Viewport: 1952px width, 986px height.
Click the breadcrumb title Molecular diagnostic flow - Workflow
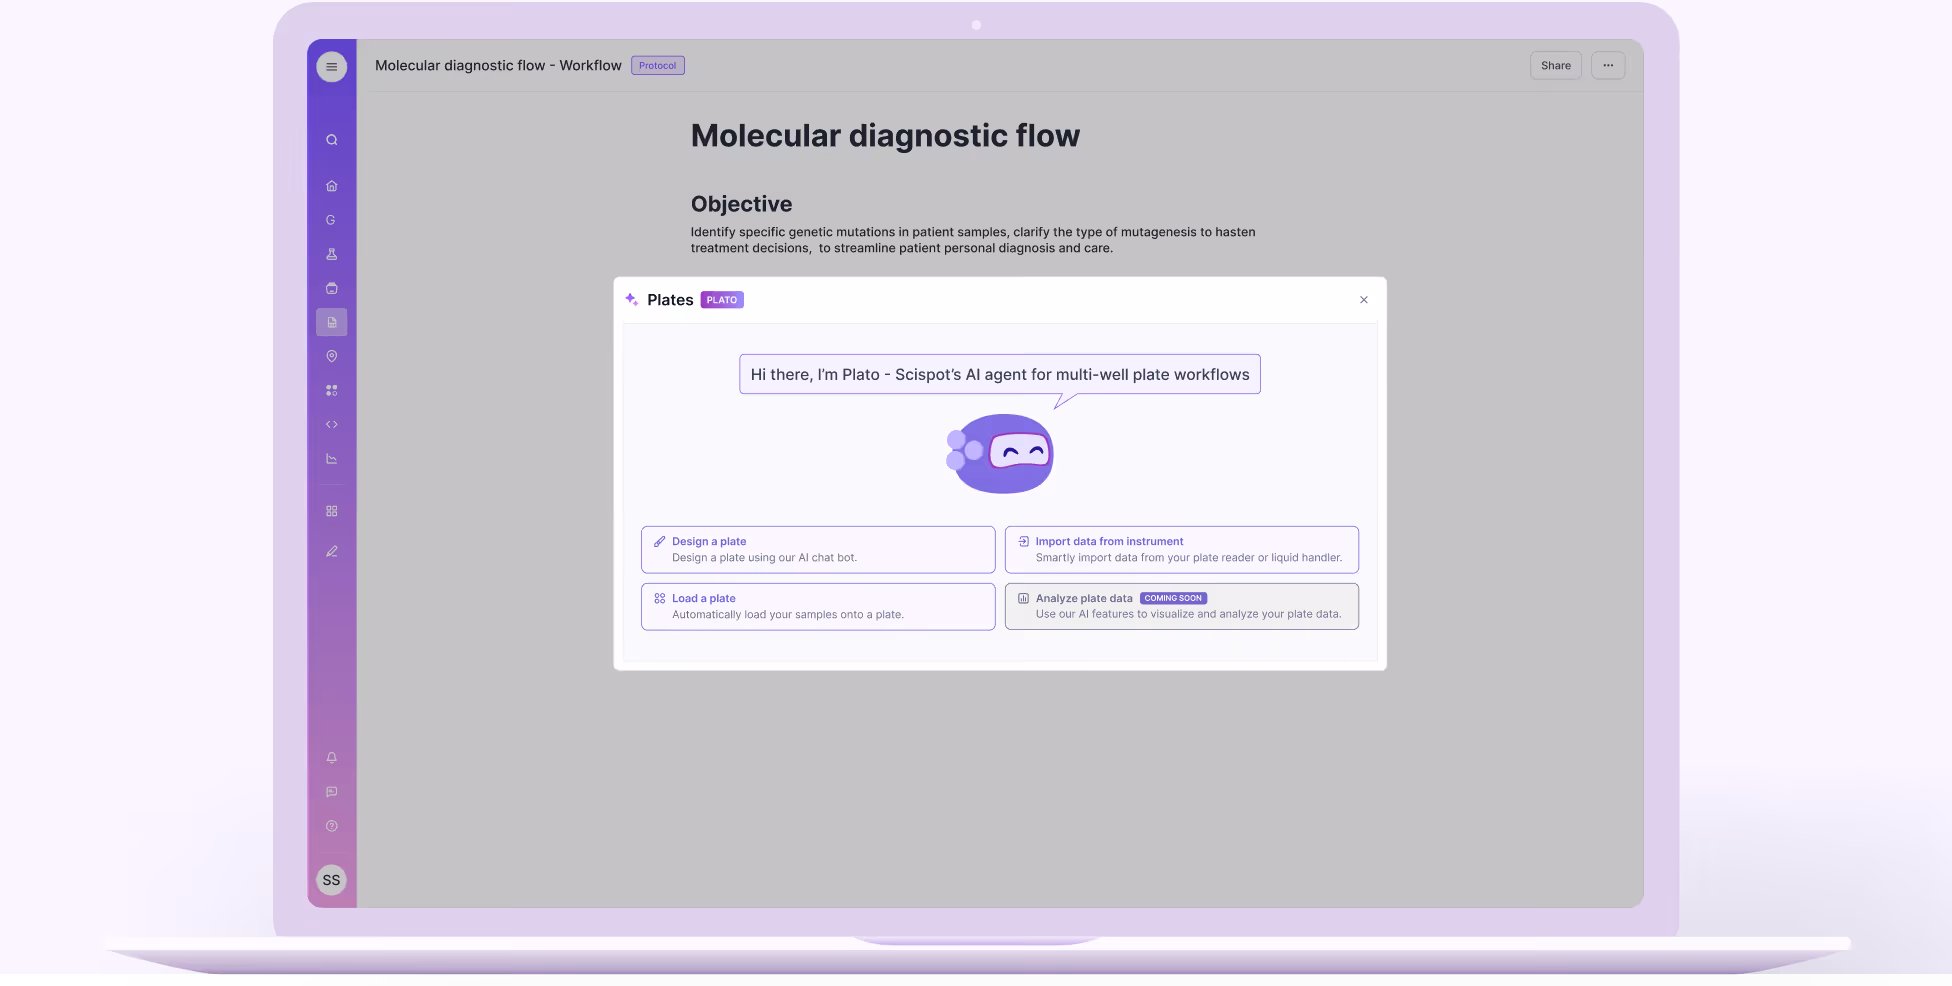coord(498,66)
